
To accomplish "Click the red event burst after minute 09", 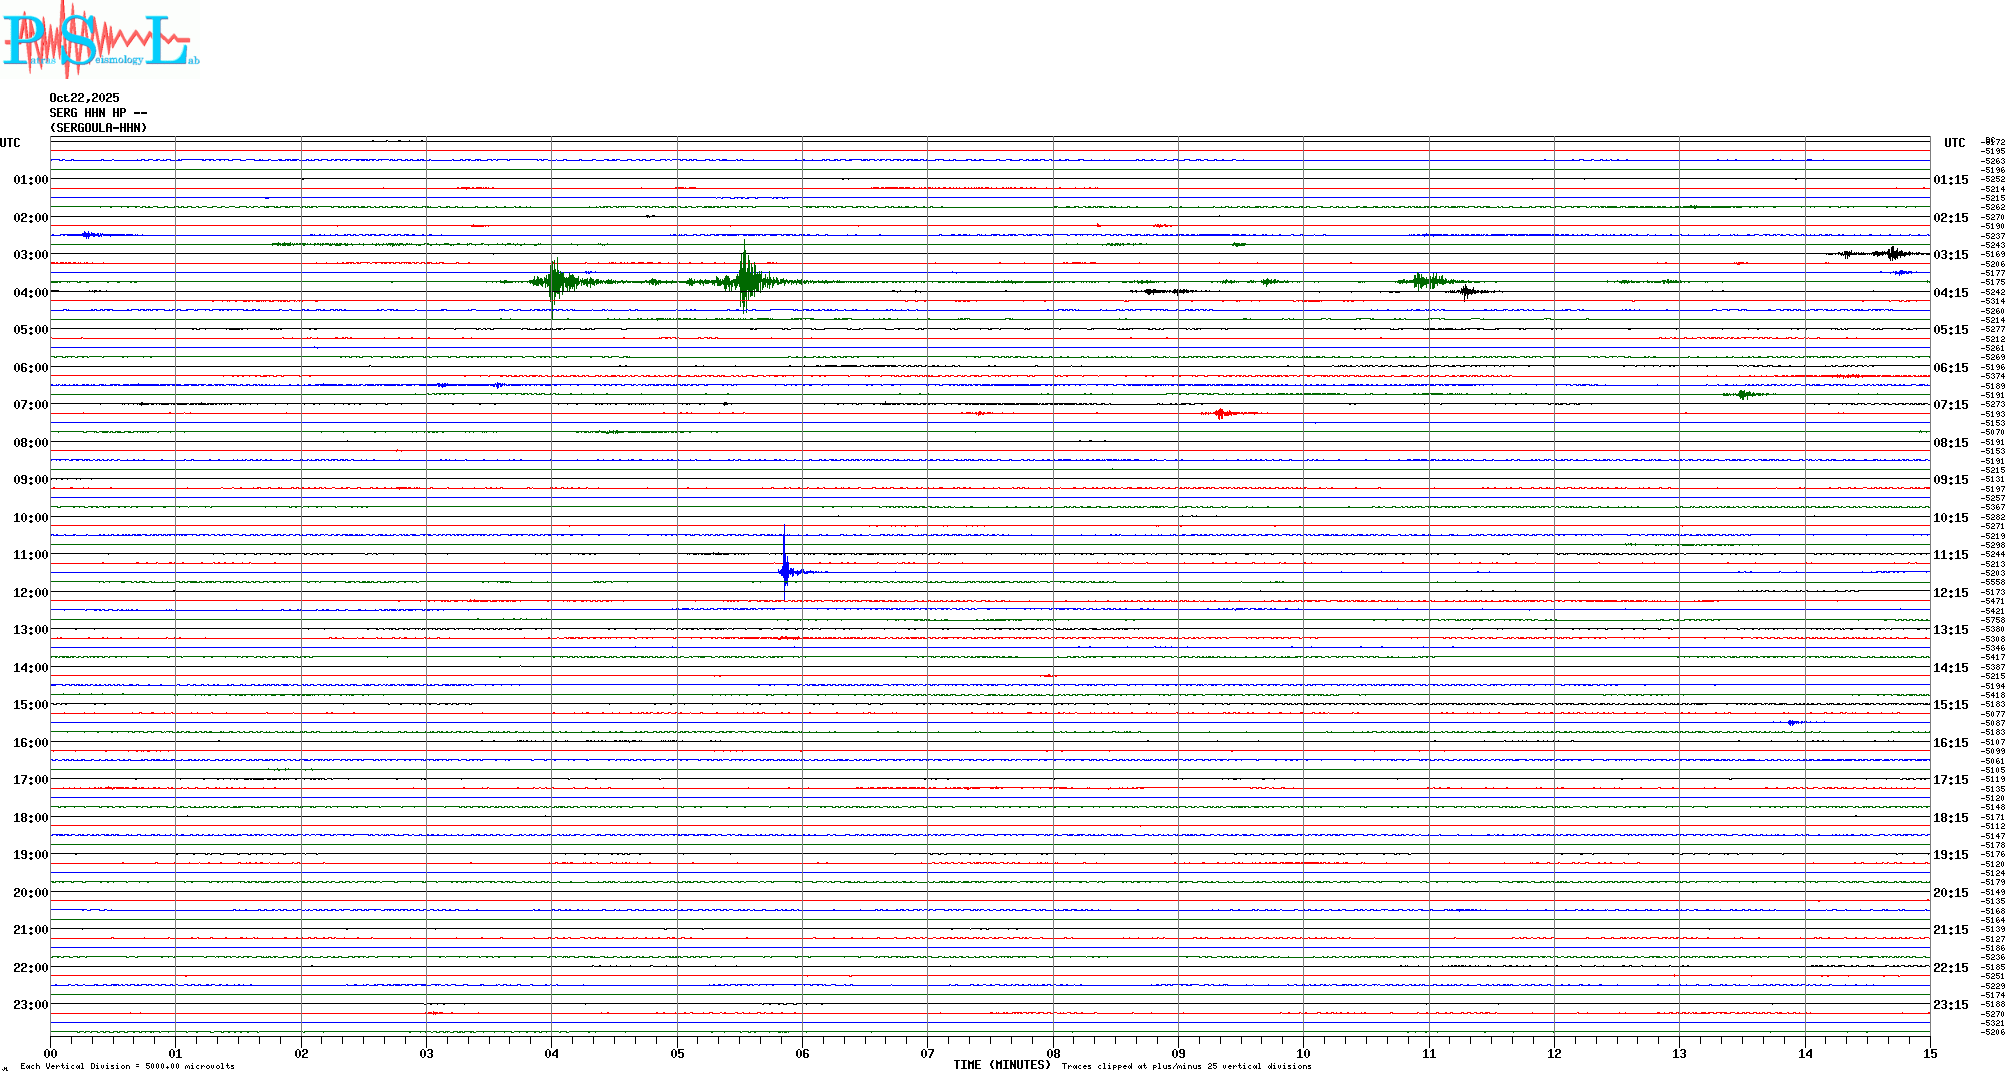I will click(x=1220, y=413).
